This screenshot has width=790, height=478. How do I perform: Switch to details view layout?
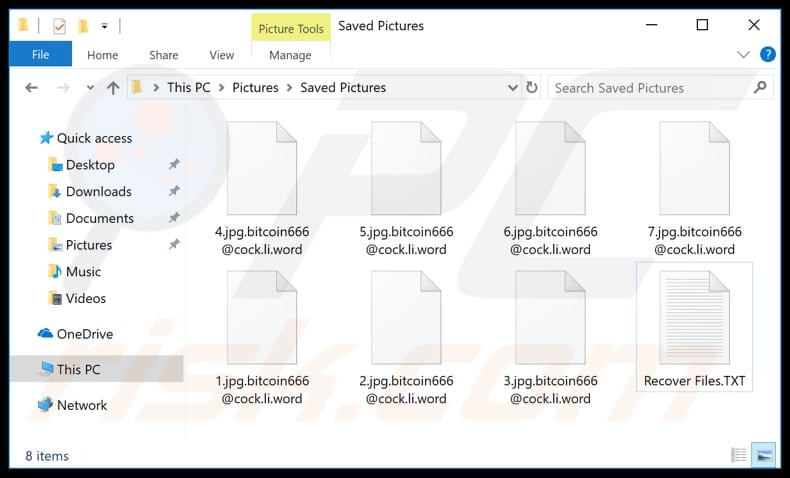(x=739, y=455)
